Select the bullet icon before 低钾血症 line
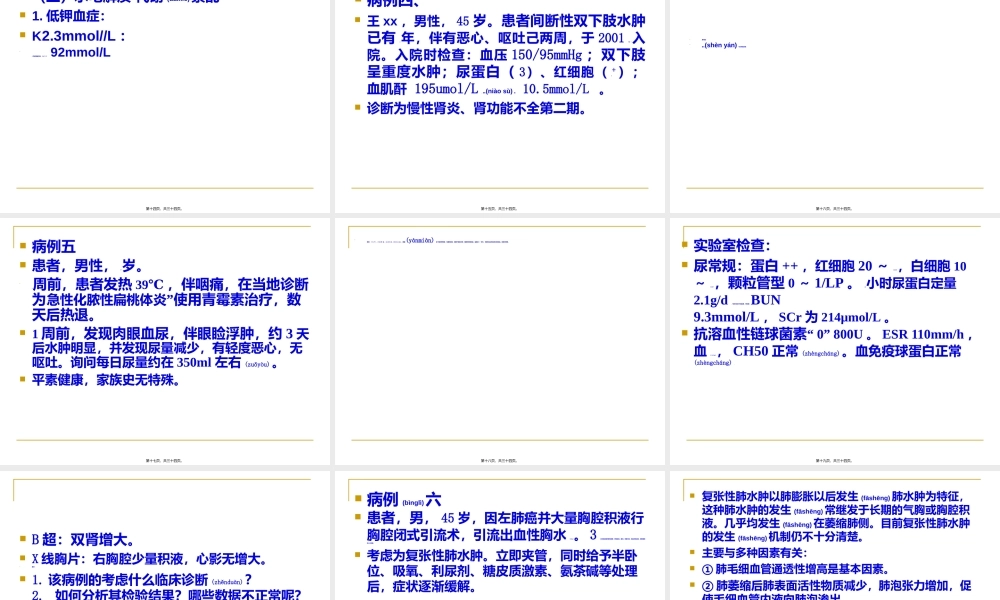 click(x=23, y=16)
